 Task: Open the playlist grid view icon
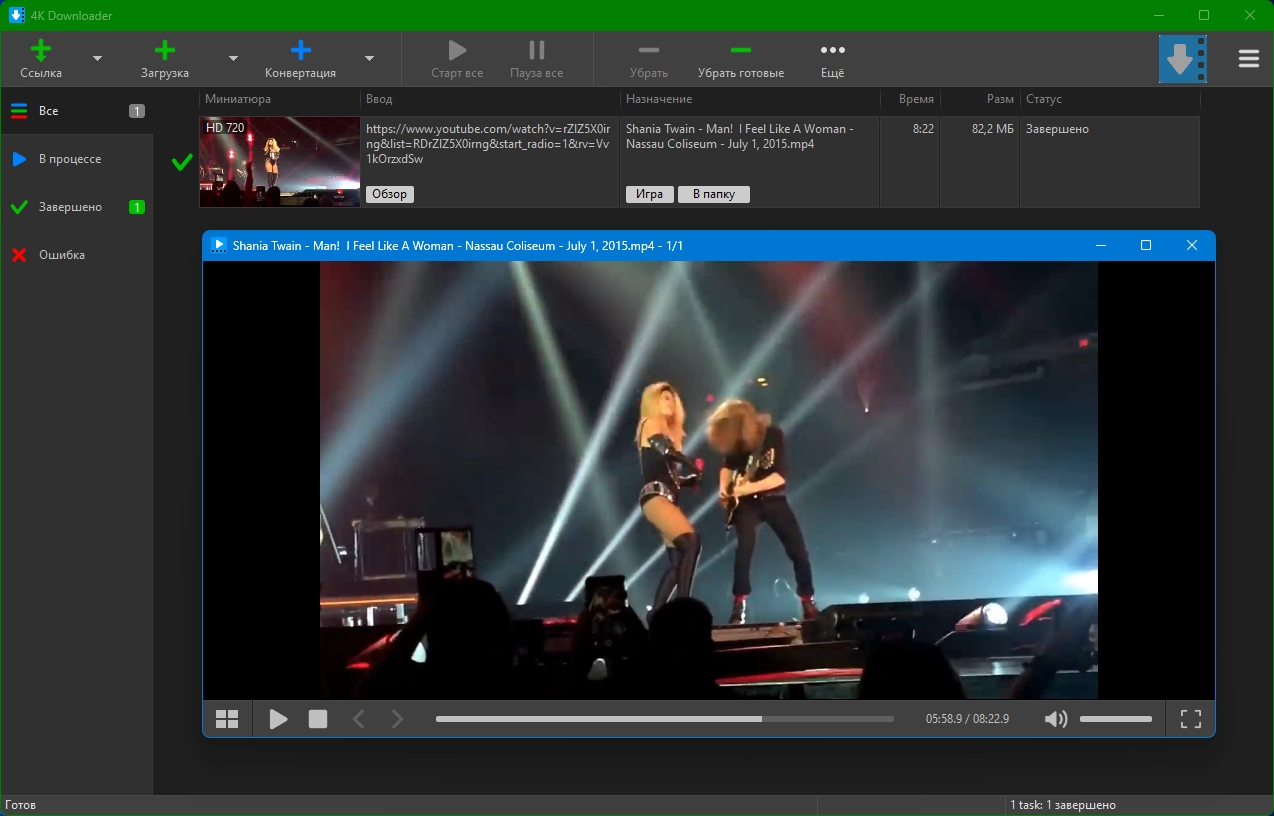pyautogui.click(x=227, y=719)
